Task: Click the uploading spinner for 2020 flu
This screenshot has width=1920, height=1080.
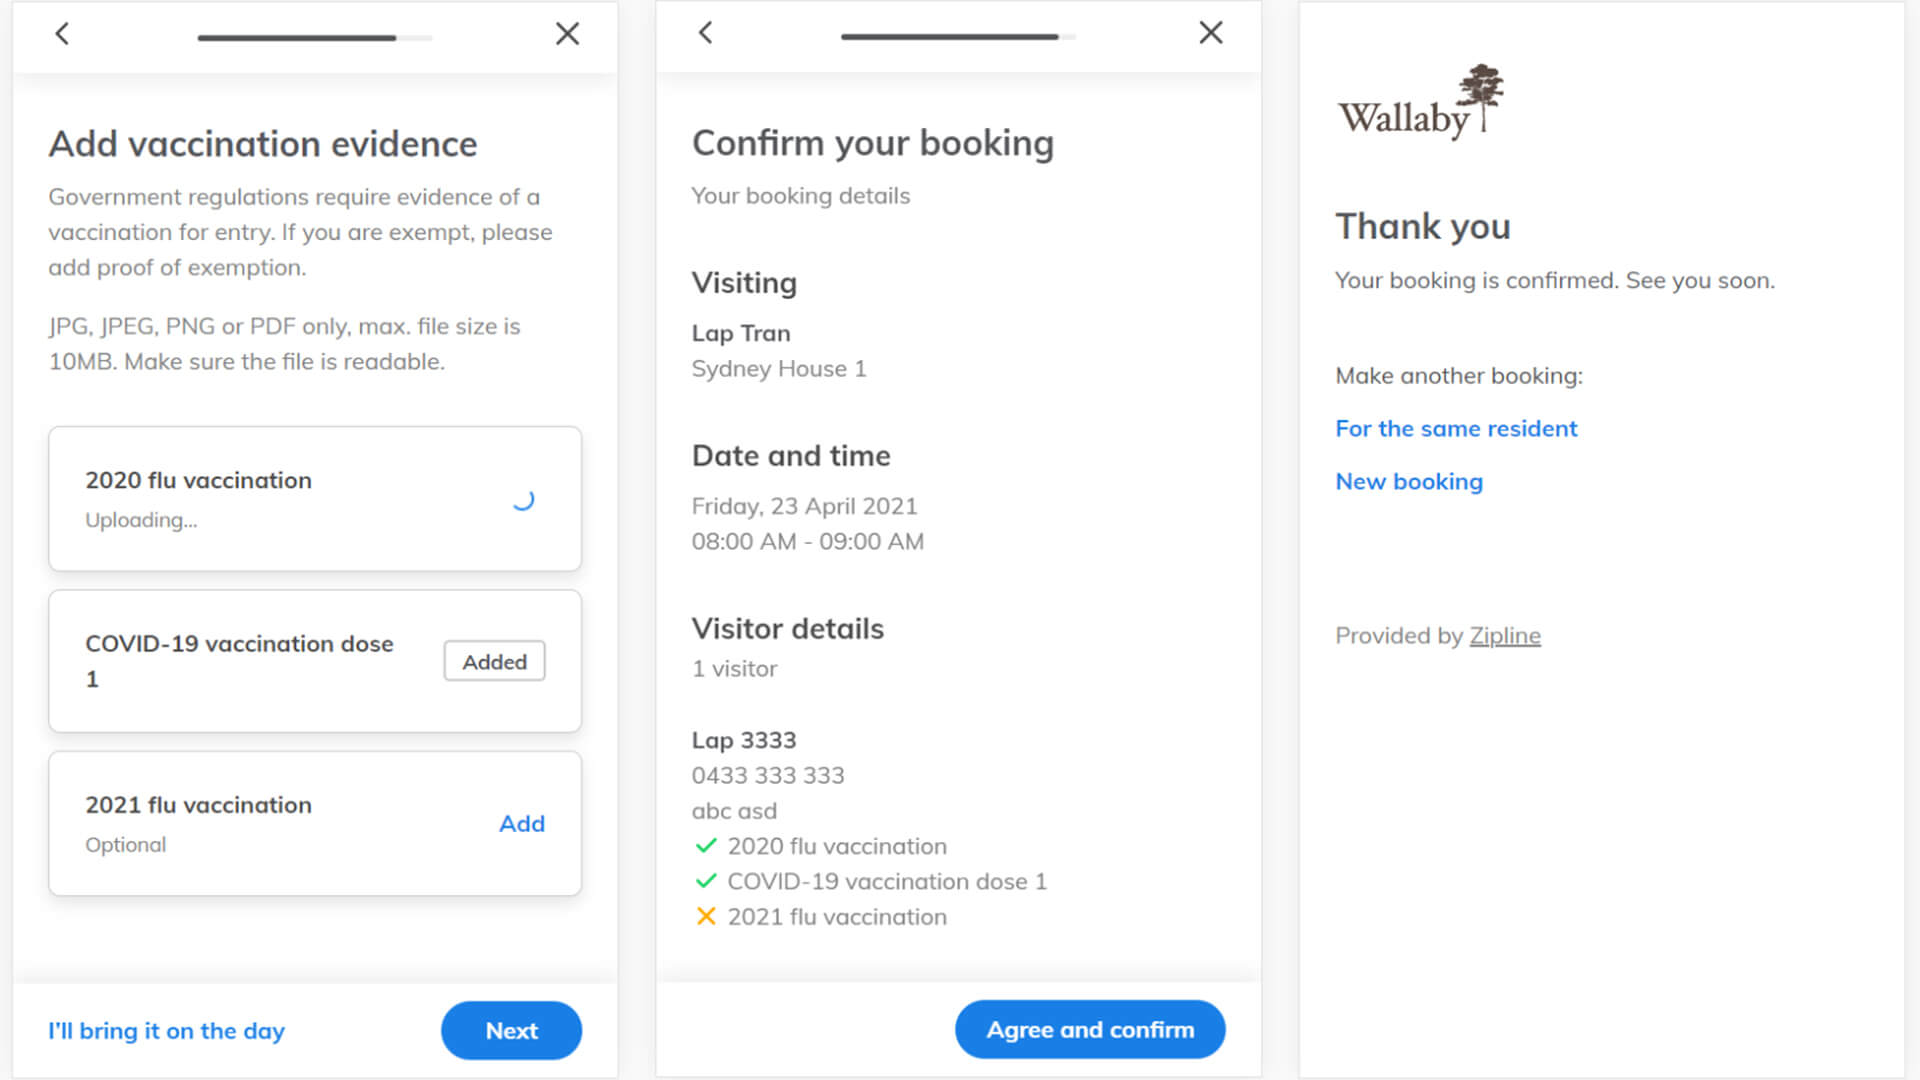Action: (523, 500)
